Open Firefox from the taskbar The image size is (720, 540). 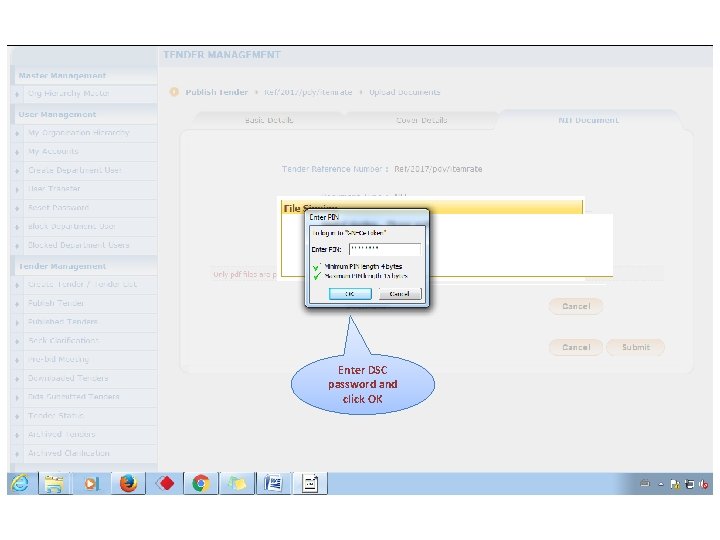click(128, 484)
